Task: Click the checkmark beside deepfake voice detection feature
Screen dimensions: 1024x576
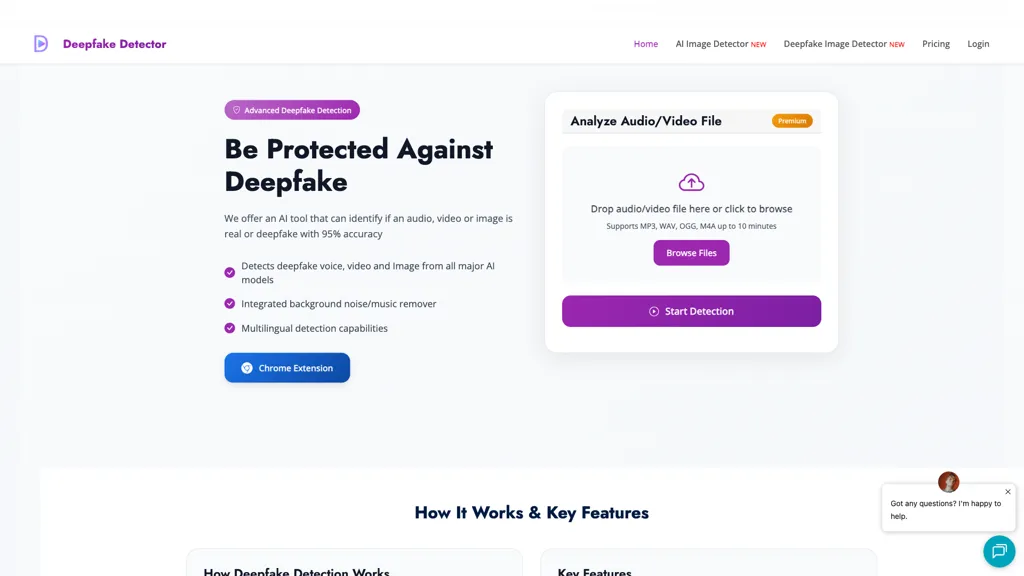Action: click(229, 271)
